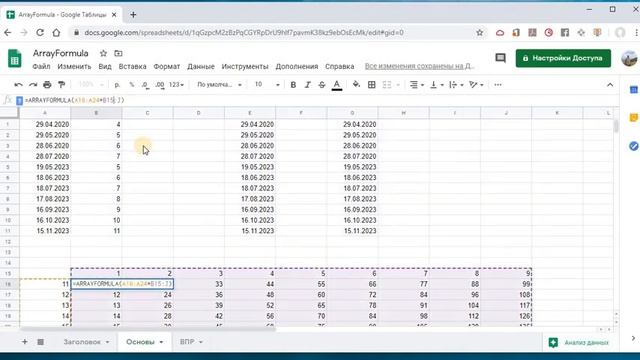This screenshot has height=360, width=640.
Task: Open the 123 number formats dropdown
Action: (176, 85)
